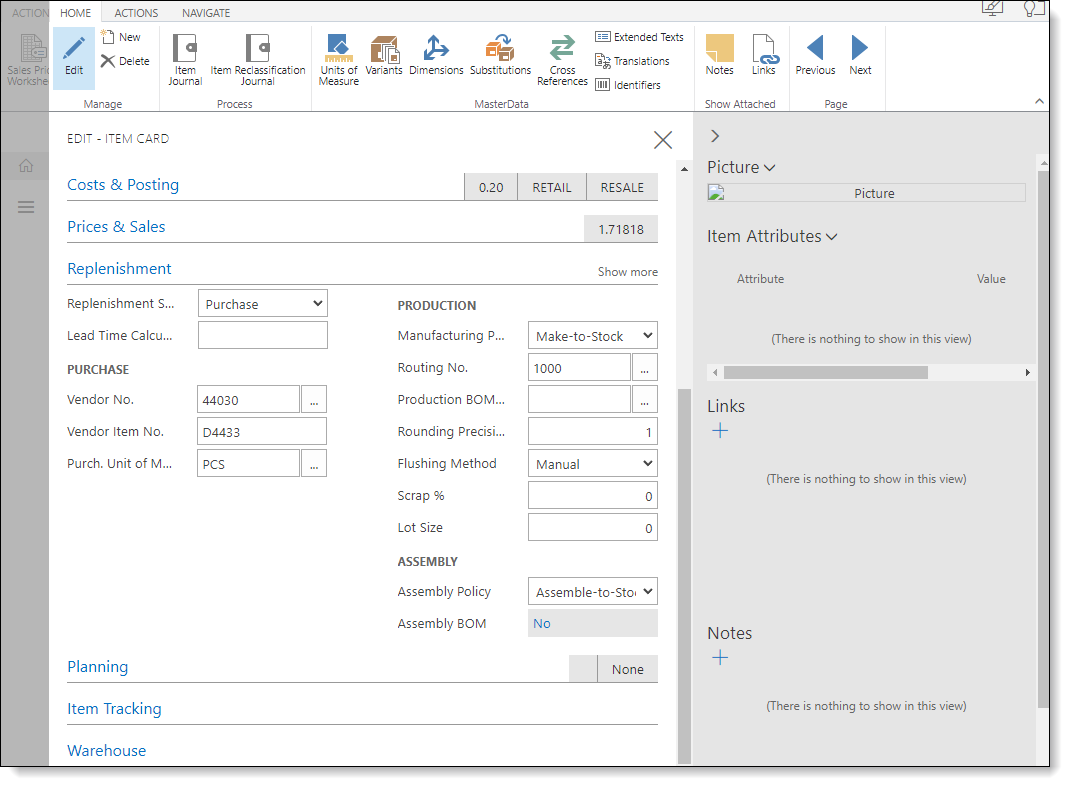
Task: Add a new note with plus icon
Action: tap(720, 657)
